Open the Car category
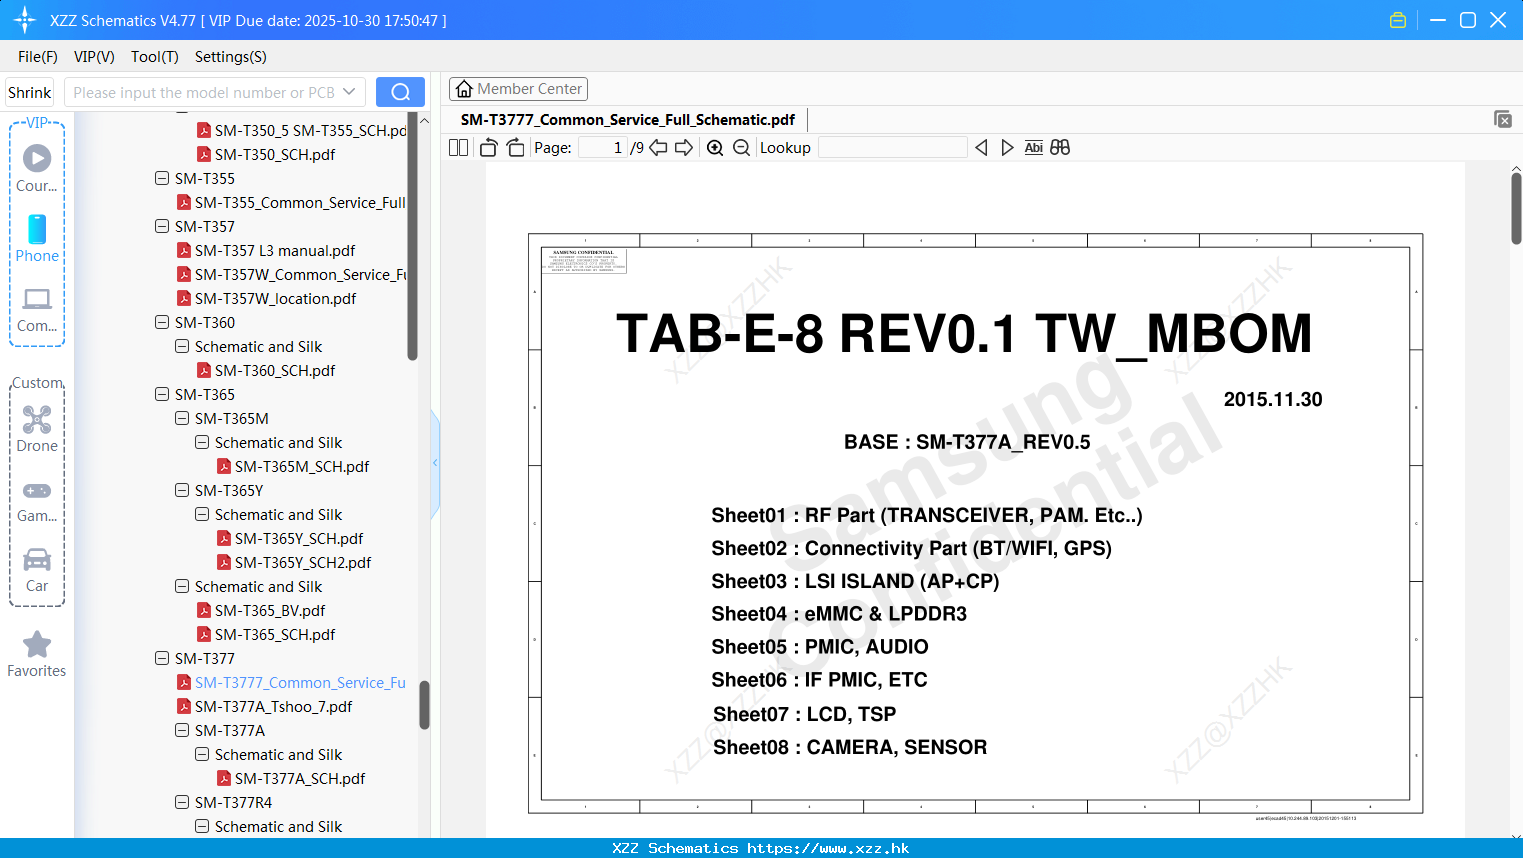The image size is (1523, 858). click(37, 570)
